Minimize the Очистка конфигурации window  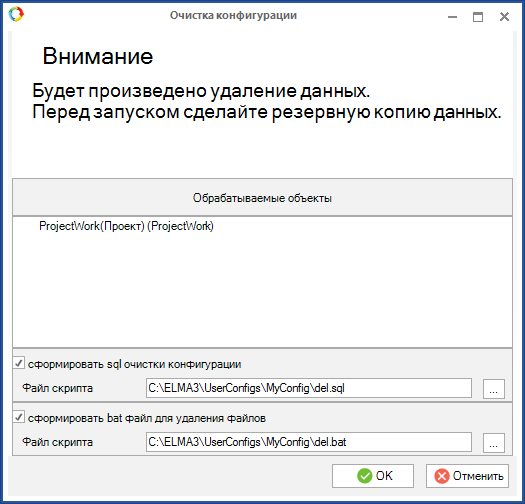point(452,17)
